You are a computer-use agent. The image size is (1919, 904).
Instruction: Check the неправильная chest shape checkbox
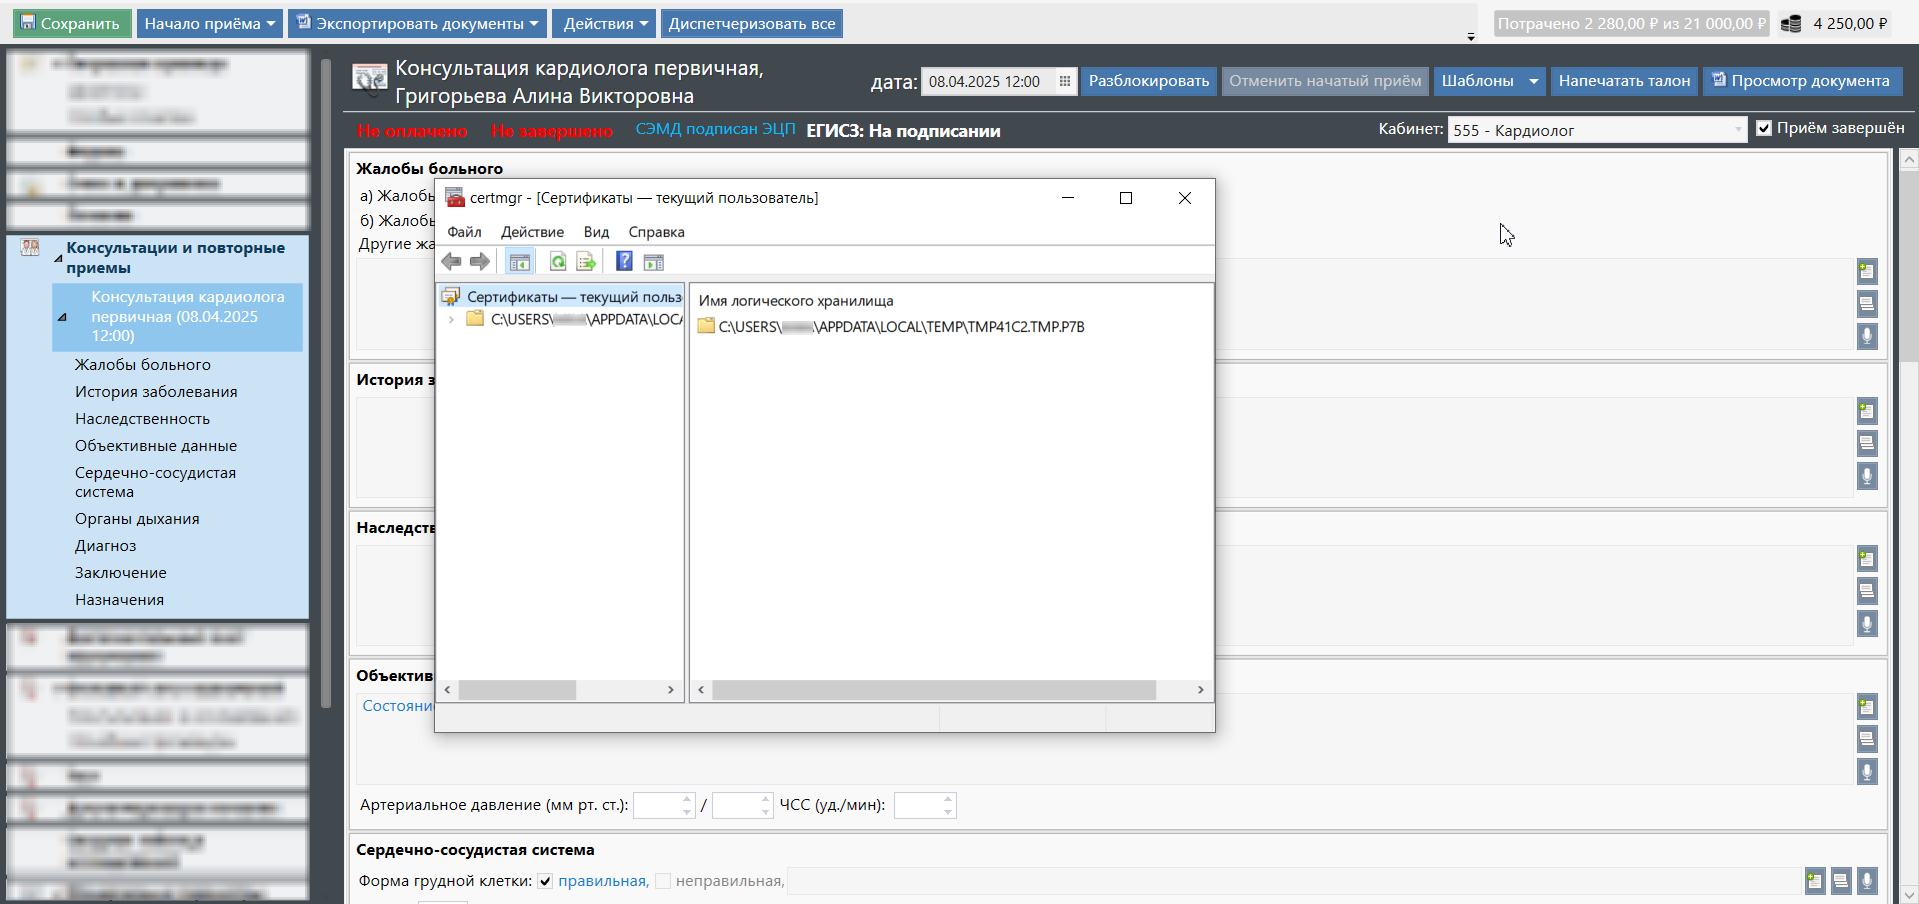[663, 881]
